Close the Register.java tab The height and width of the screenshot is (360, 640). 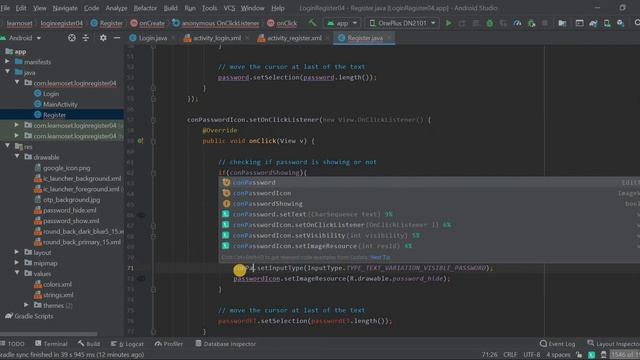(389, 38)
